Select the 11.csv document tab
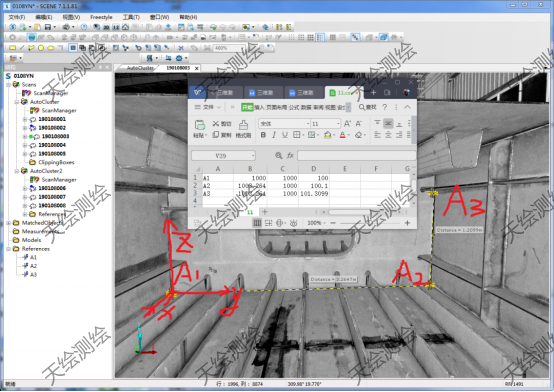The height and width of the screenshot is (392, 554). coord(341,93)
